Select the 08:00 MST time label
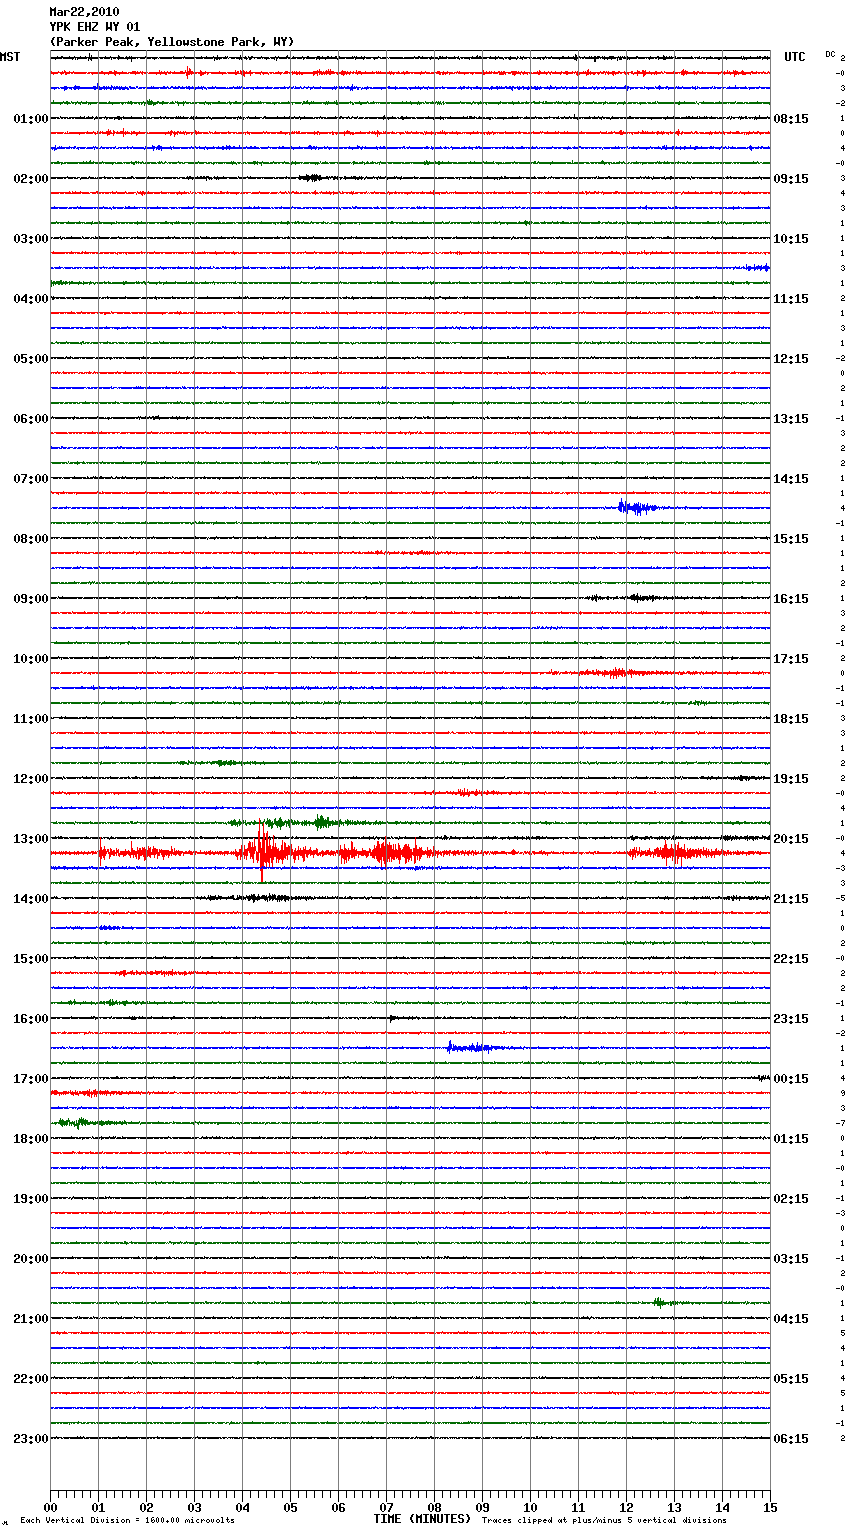 (x=31, y=539)
